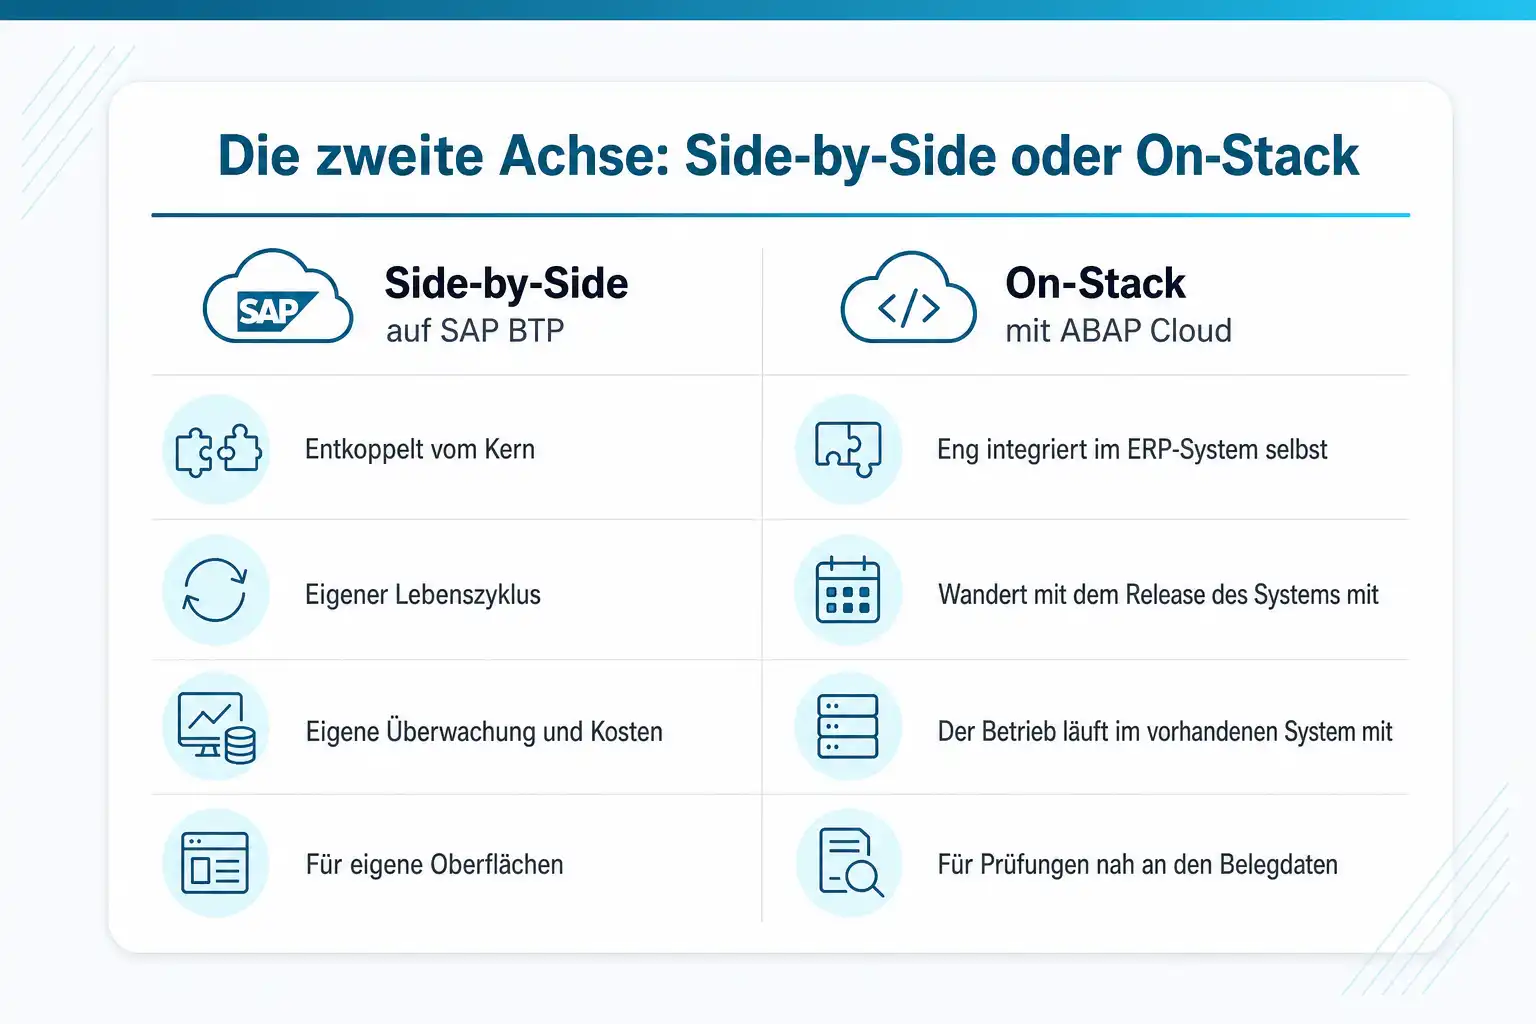Click 'Für Prüfungen nah an den Belegdaten'
The height and width of the screenshot is (1024, 1536).
coord(1138,864)
